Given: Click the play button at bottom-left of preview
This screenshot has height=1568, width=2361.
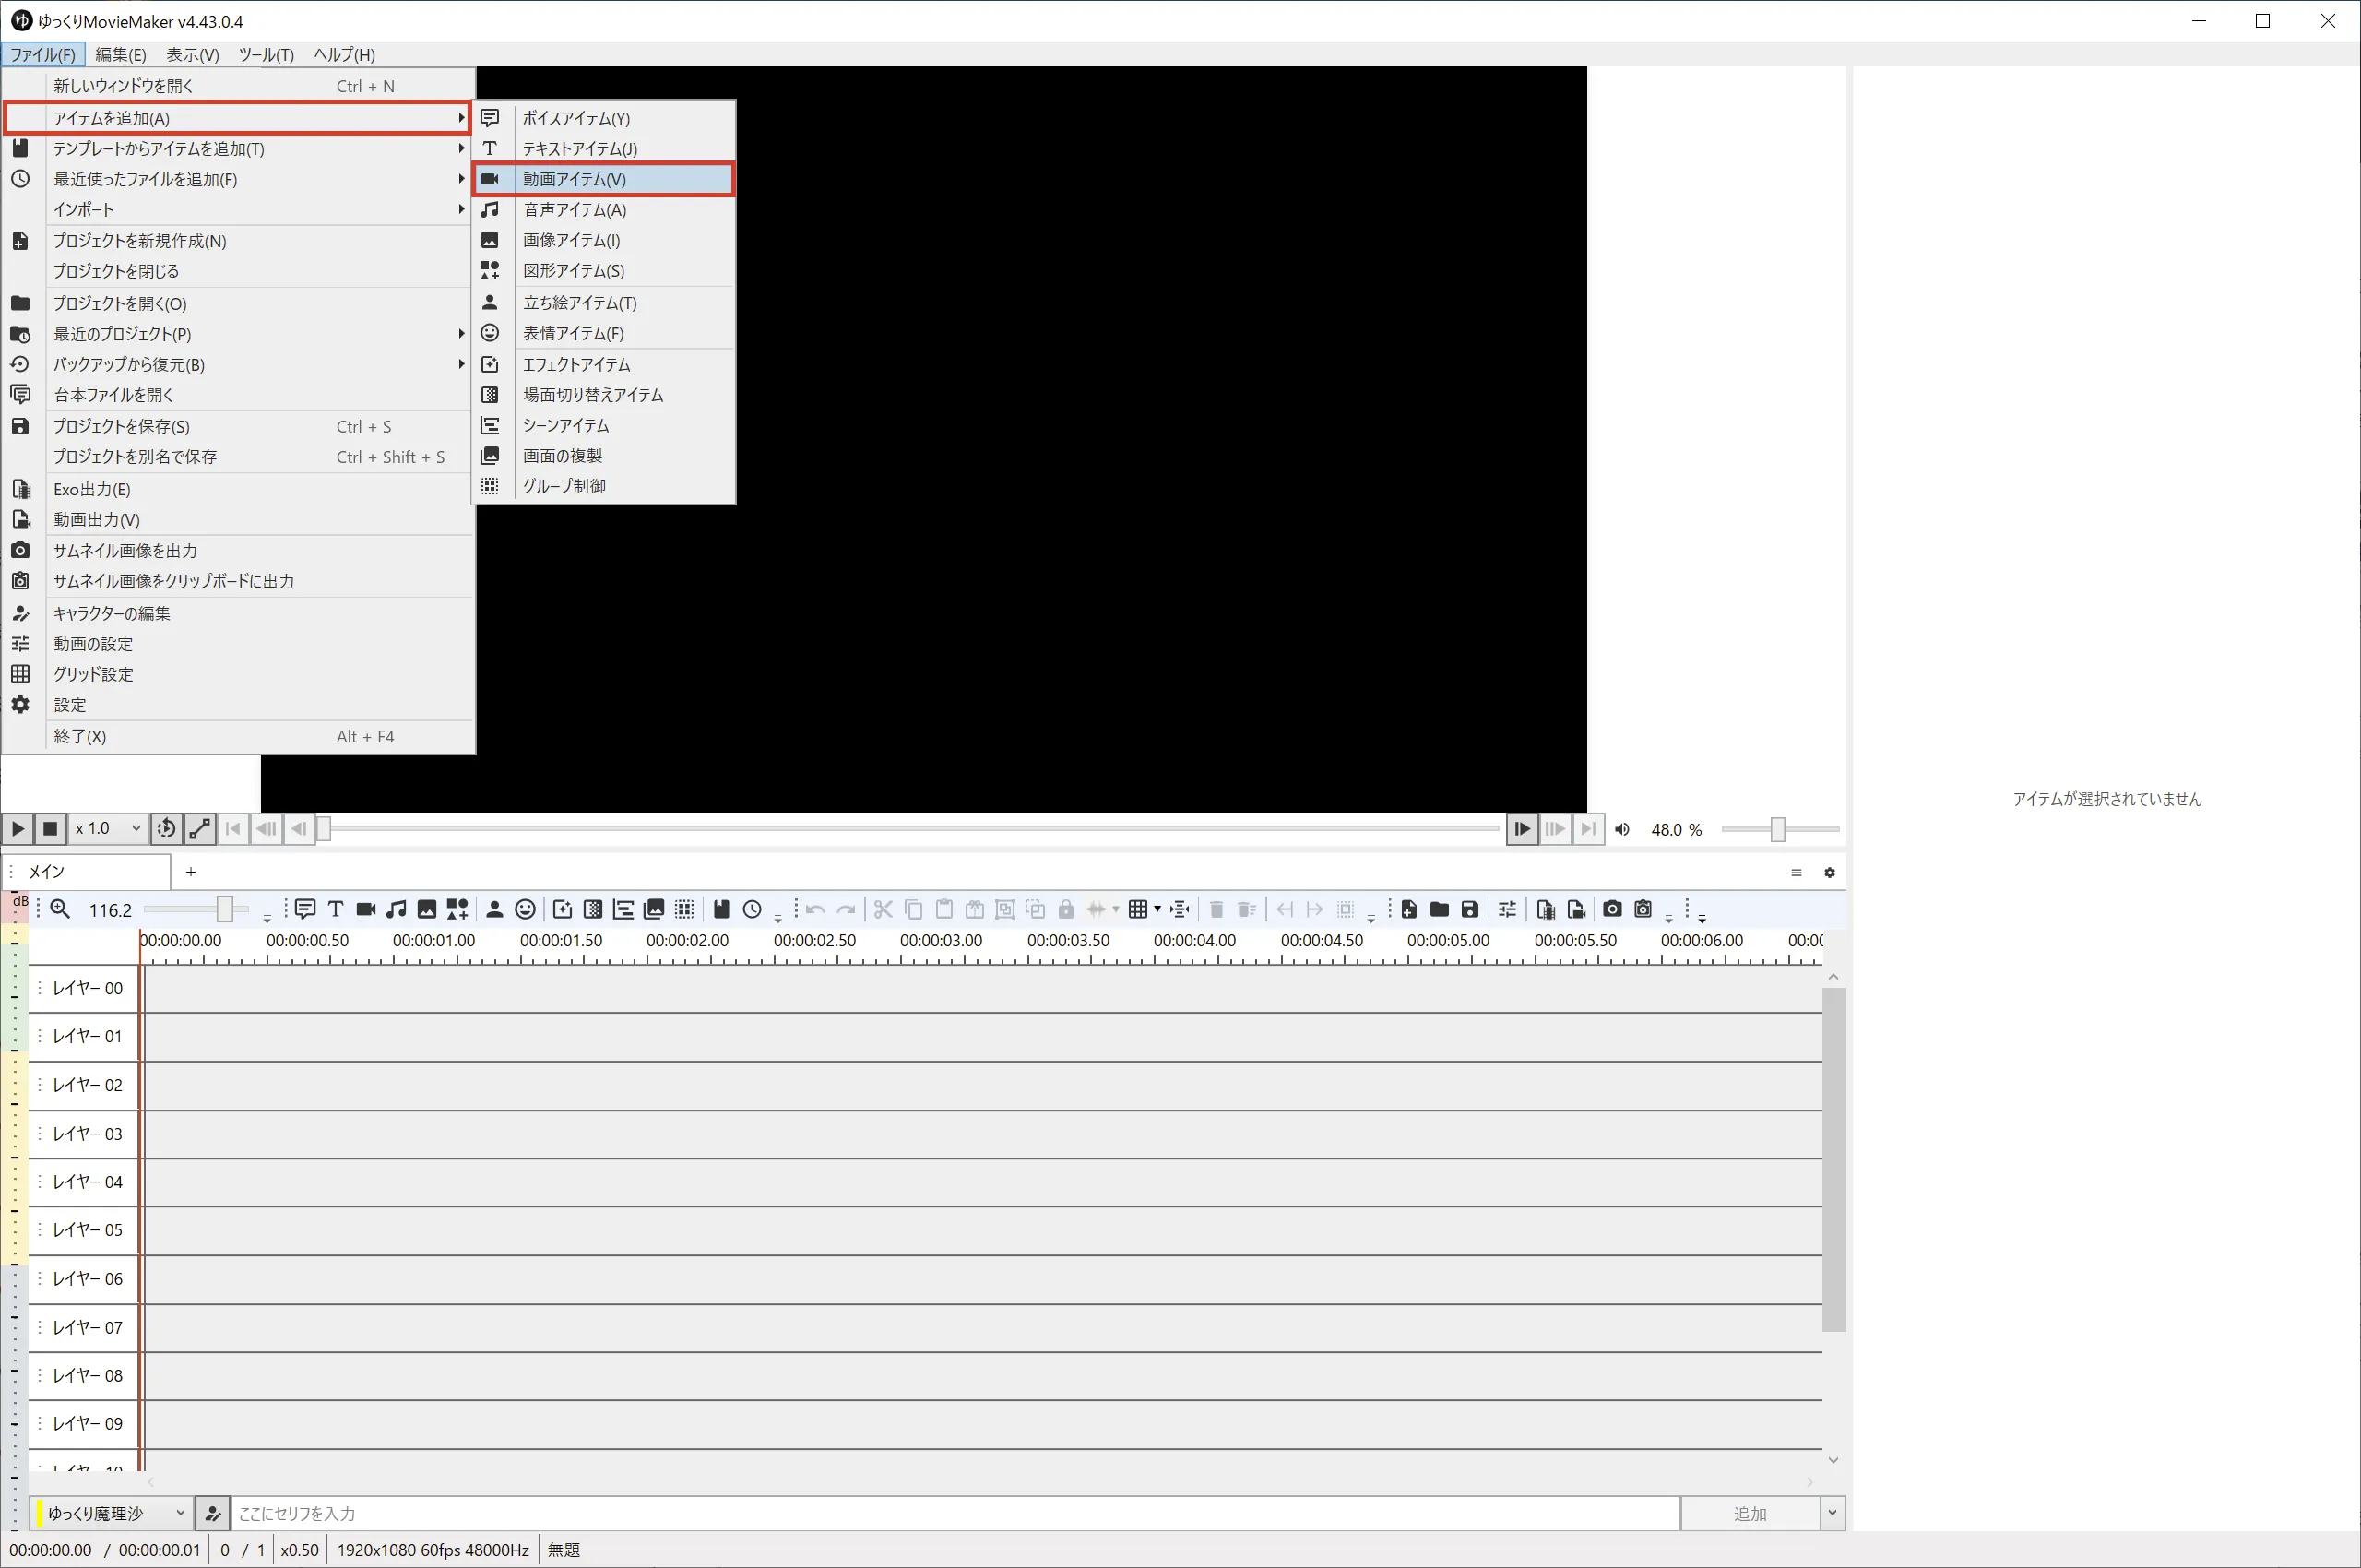Looking at the screenshot, I should [17, 828].
